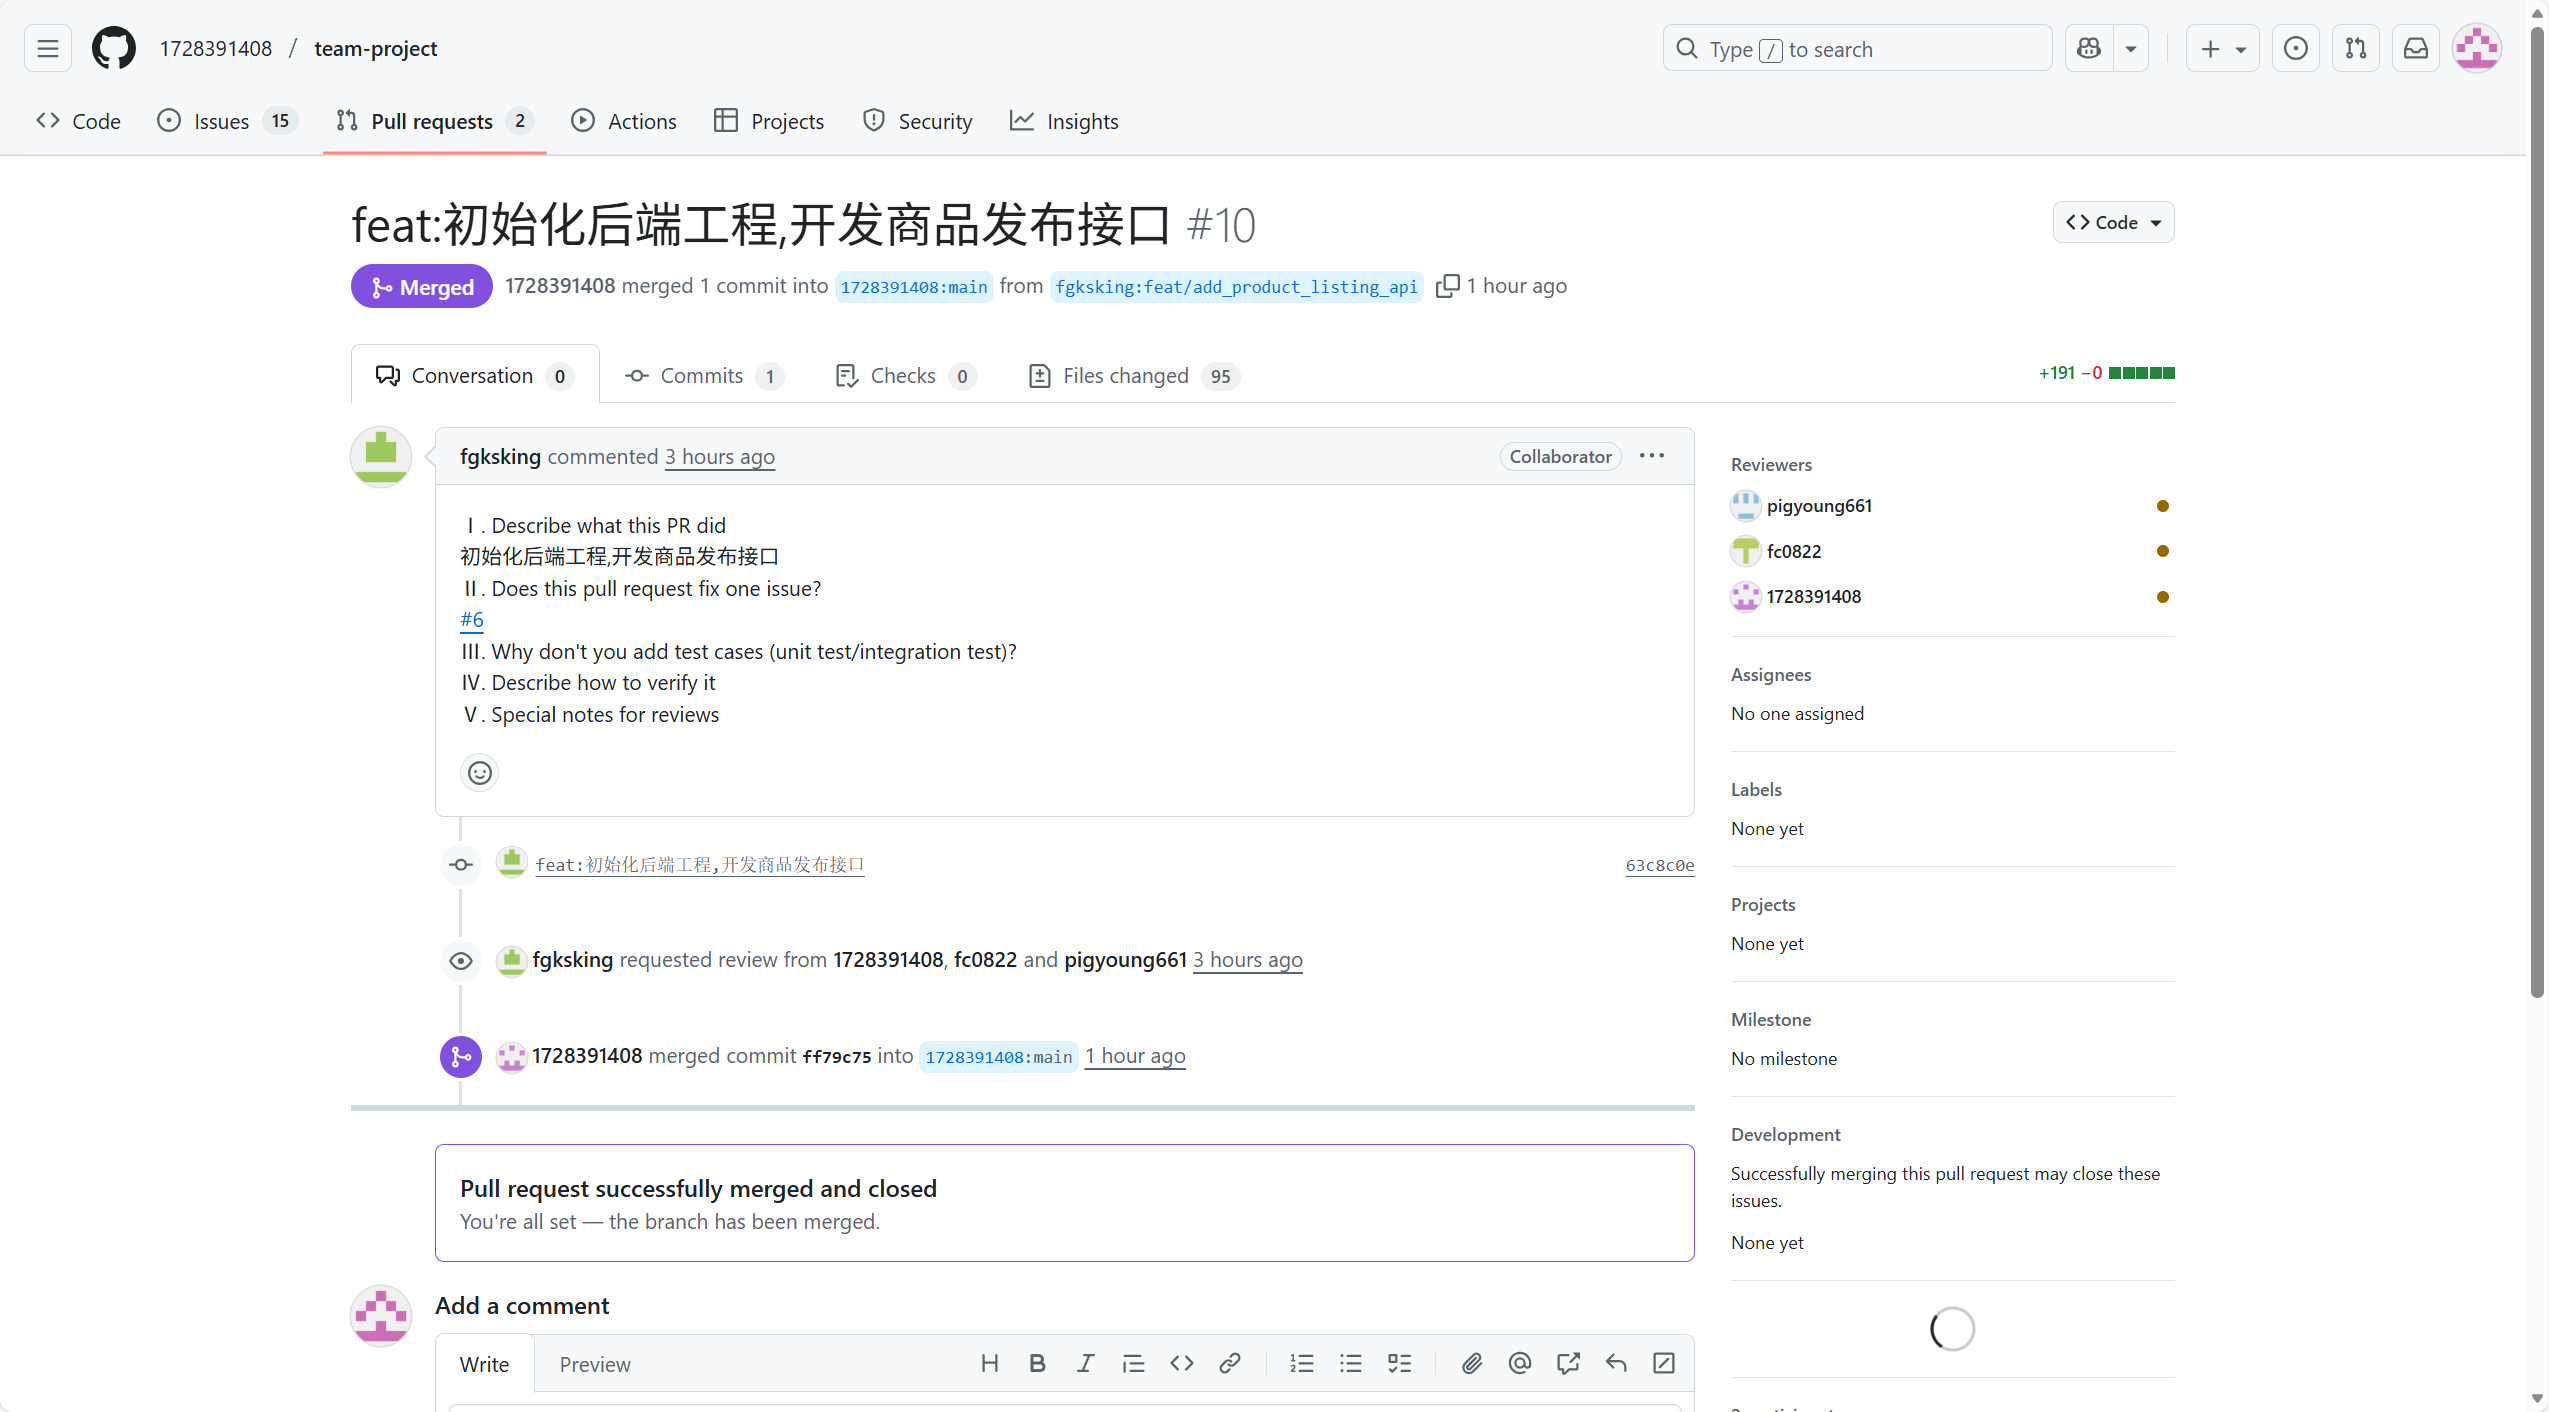The image size is (2549, 1412).
Task: Open commit hash 63c8c0e link
Action: [x=1659, y=865]
